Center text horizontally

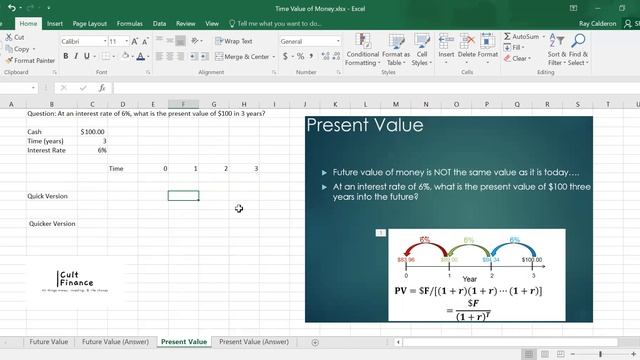170,56
